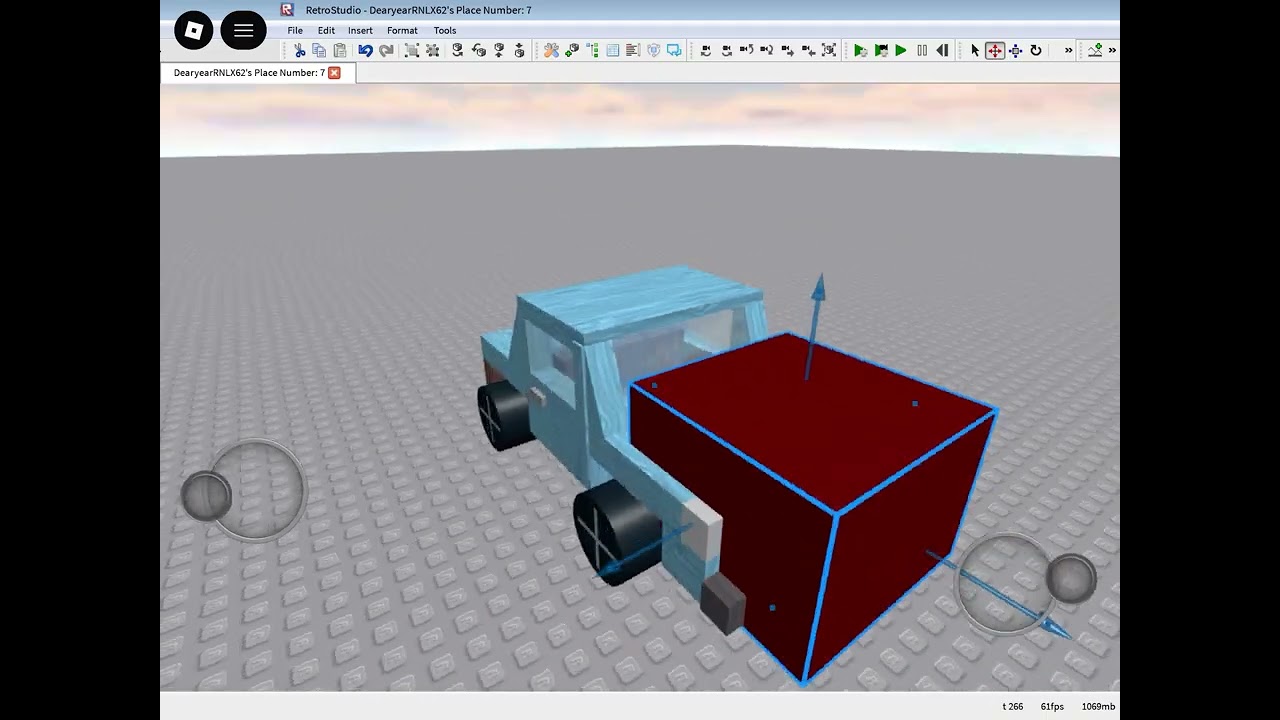Viewport: 1280px width, 720px height.
Task: Open the File menu
Action: pos(295,30)
